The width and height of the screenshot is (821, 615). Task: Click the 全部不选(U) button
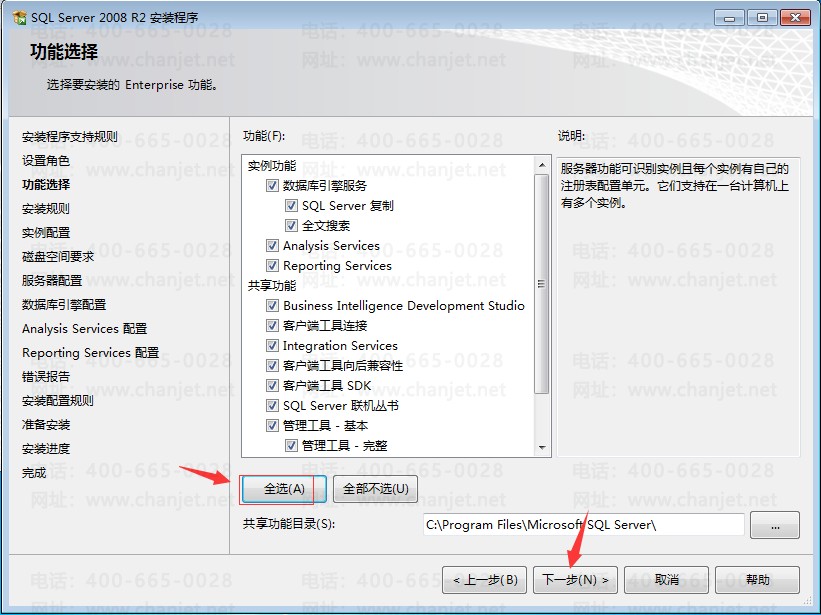375,489
